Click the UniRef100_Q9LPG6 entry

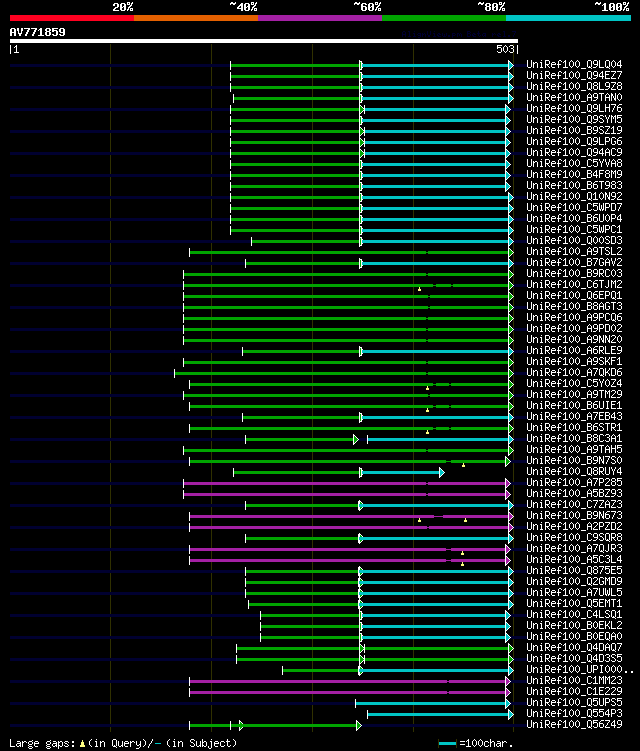pos(574,141)
